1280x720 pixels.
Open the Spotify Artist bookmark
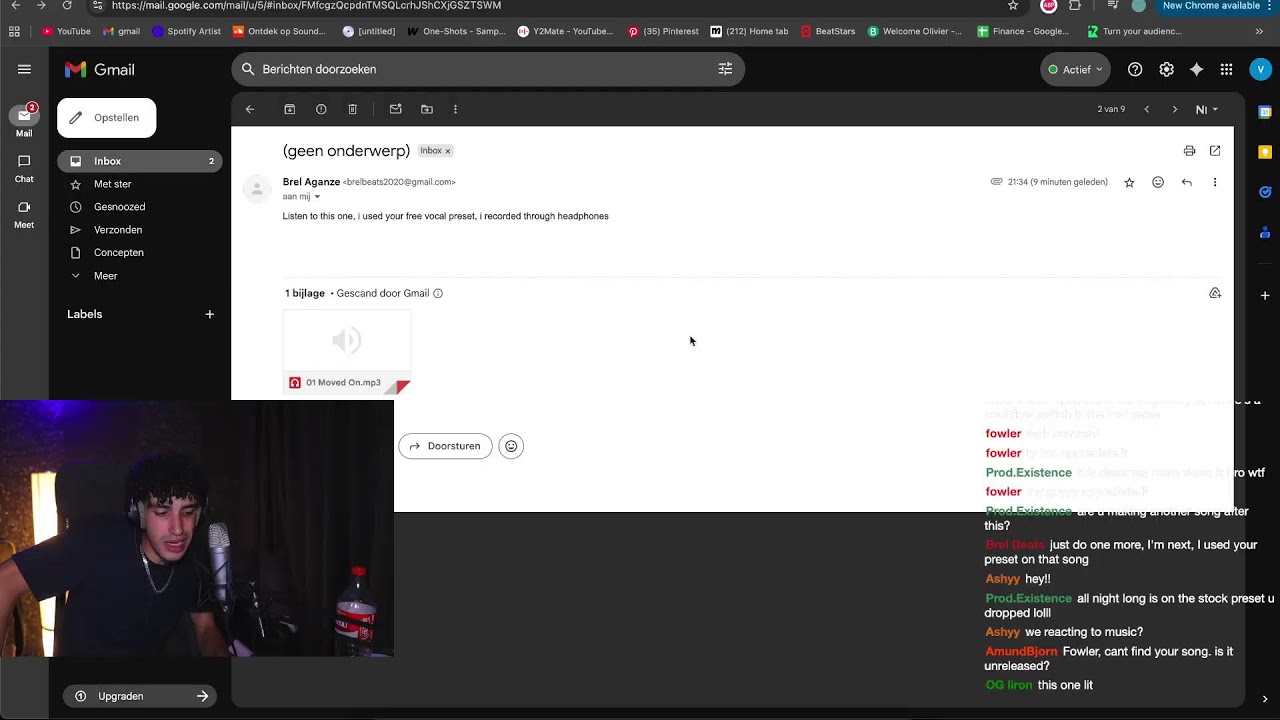186,31
